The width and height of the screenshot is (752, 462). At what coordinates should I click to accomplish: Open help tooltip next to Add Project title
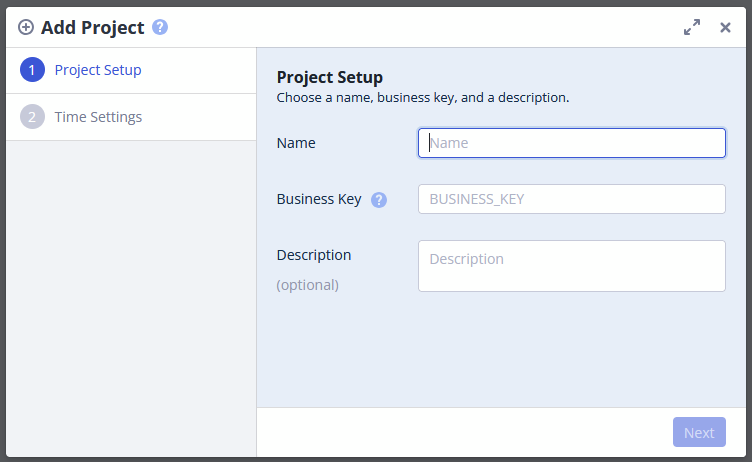(160, 27)
